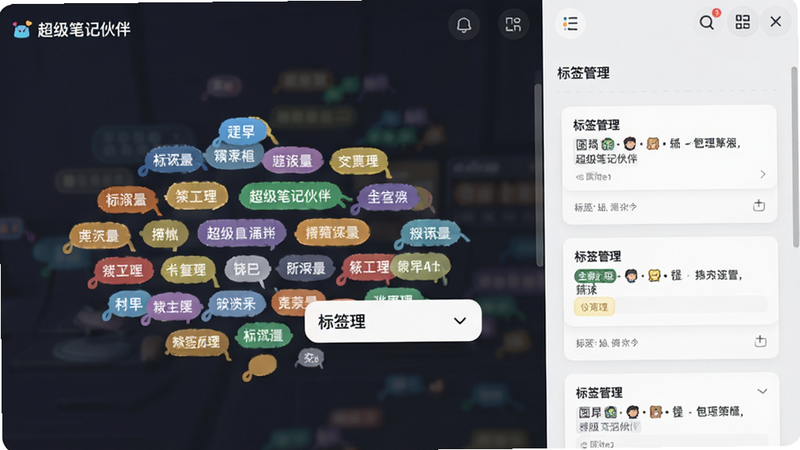Click the yellow avatar in the second card
The width and height of the screenshot is (800, 450).
(x=654, y=276)
